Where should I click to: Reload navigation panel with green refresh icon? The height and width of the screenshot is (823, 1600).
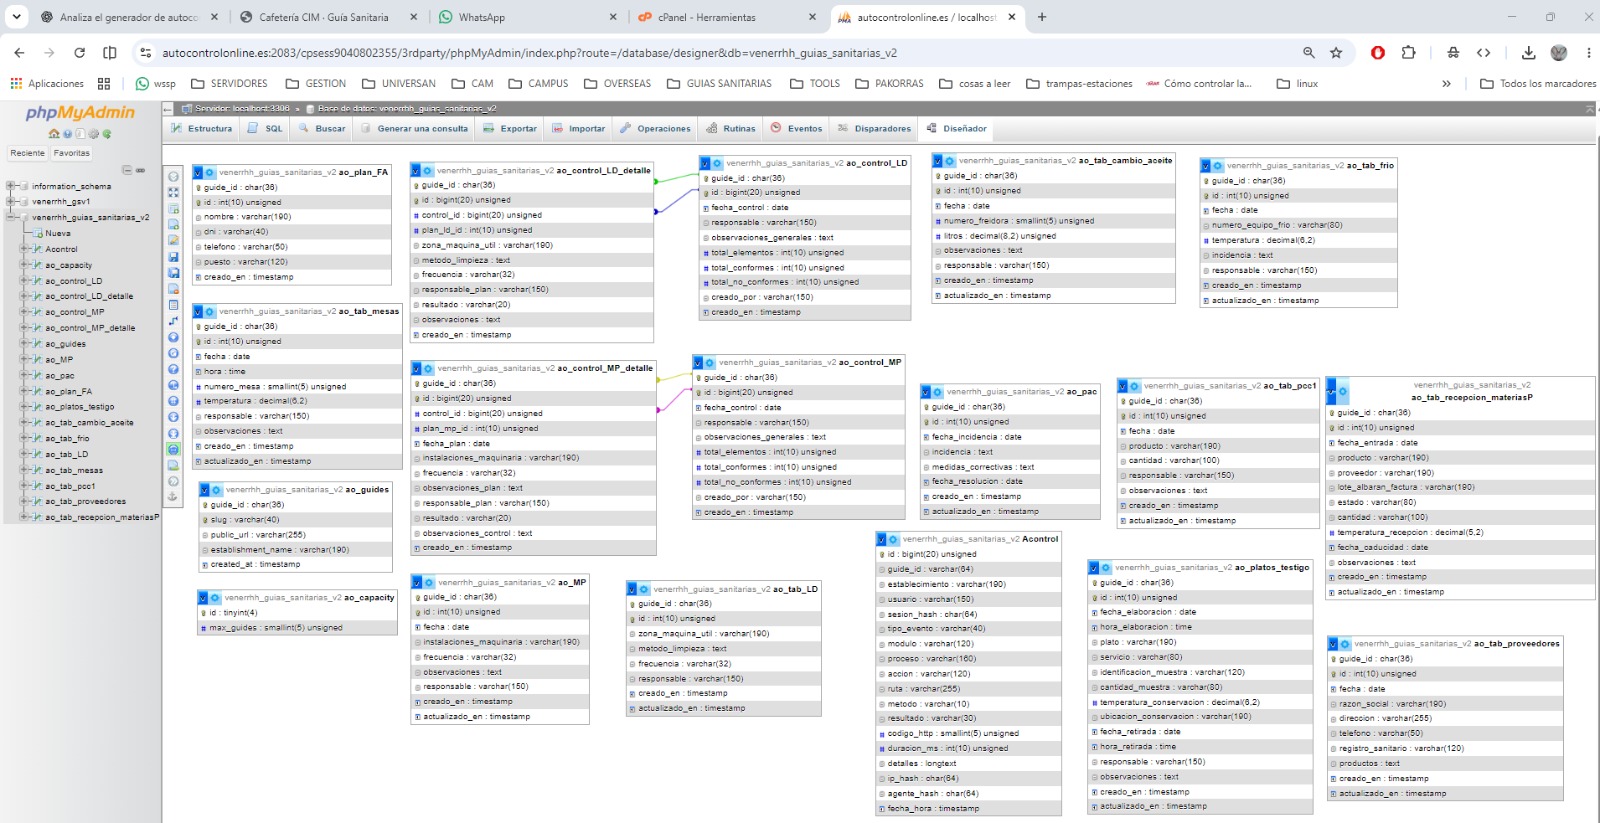[106, 133]
